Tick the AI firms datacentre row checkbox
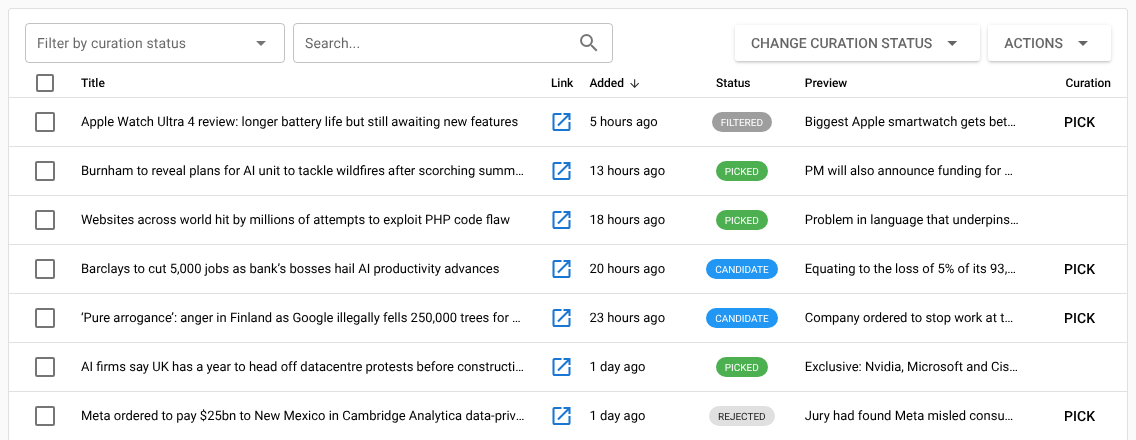 [45, 367]
